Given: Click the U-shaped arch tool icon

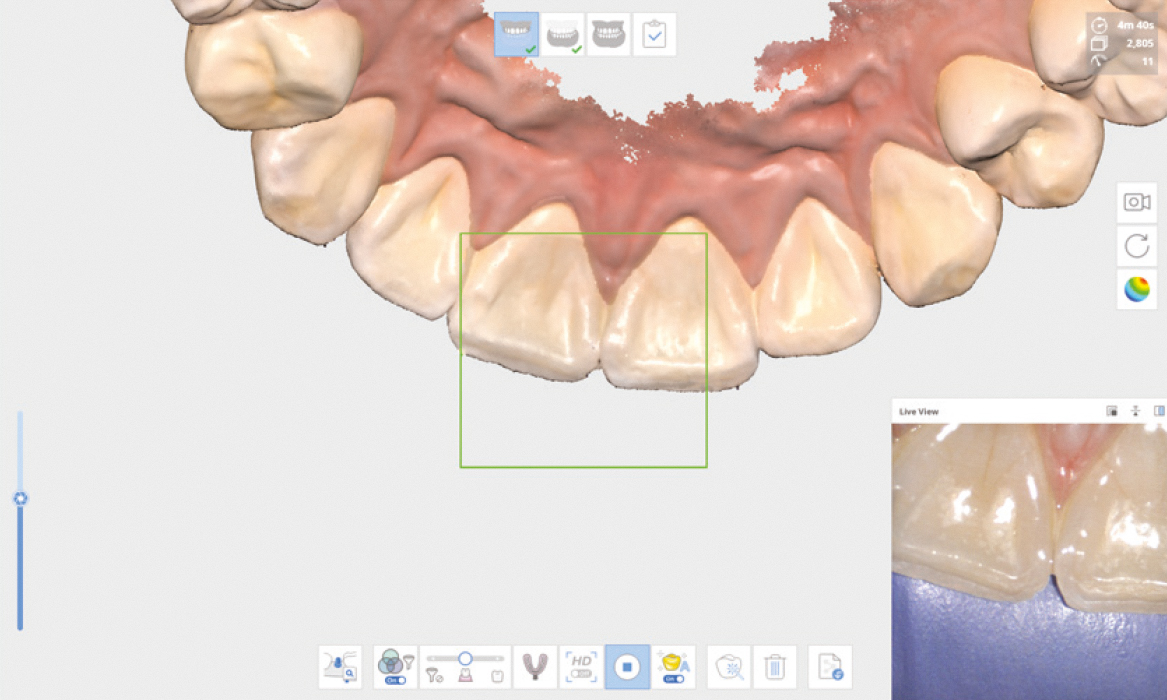Looking at the screenshot, I should (534, 667).
